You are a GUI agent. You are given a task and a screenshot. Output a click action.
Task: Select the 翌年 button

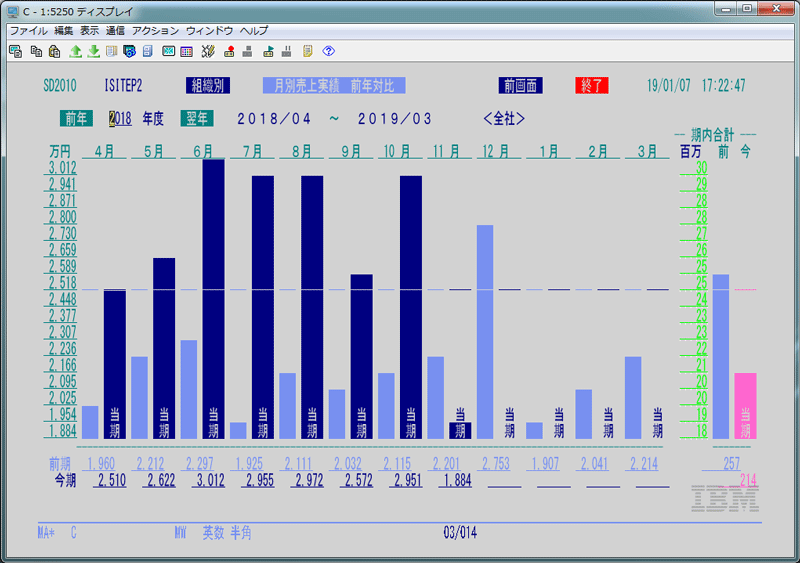pyautogui.click(x=196, y=118)
